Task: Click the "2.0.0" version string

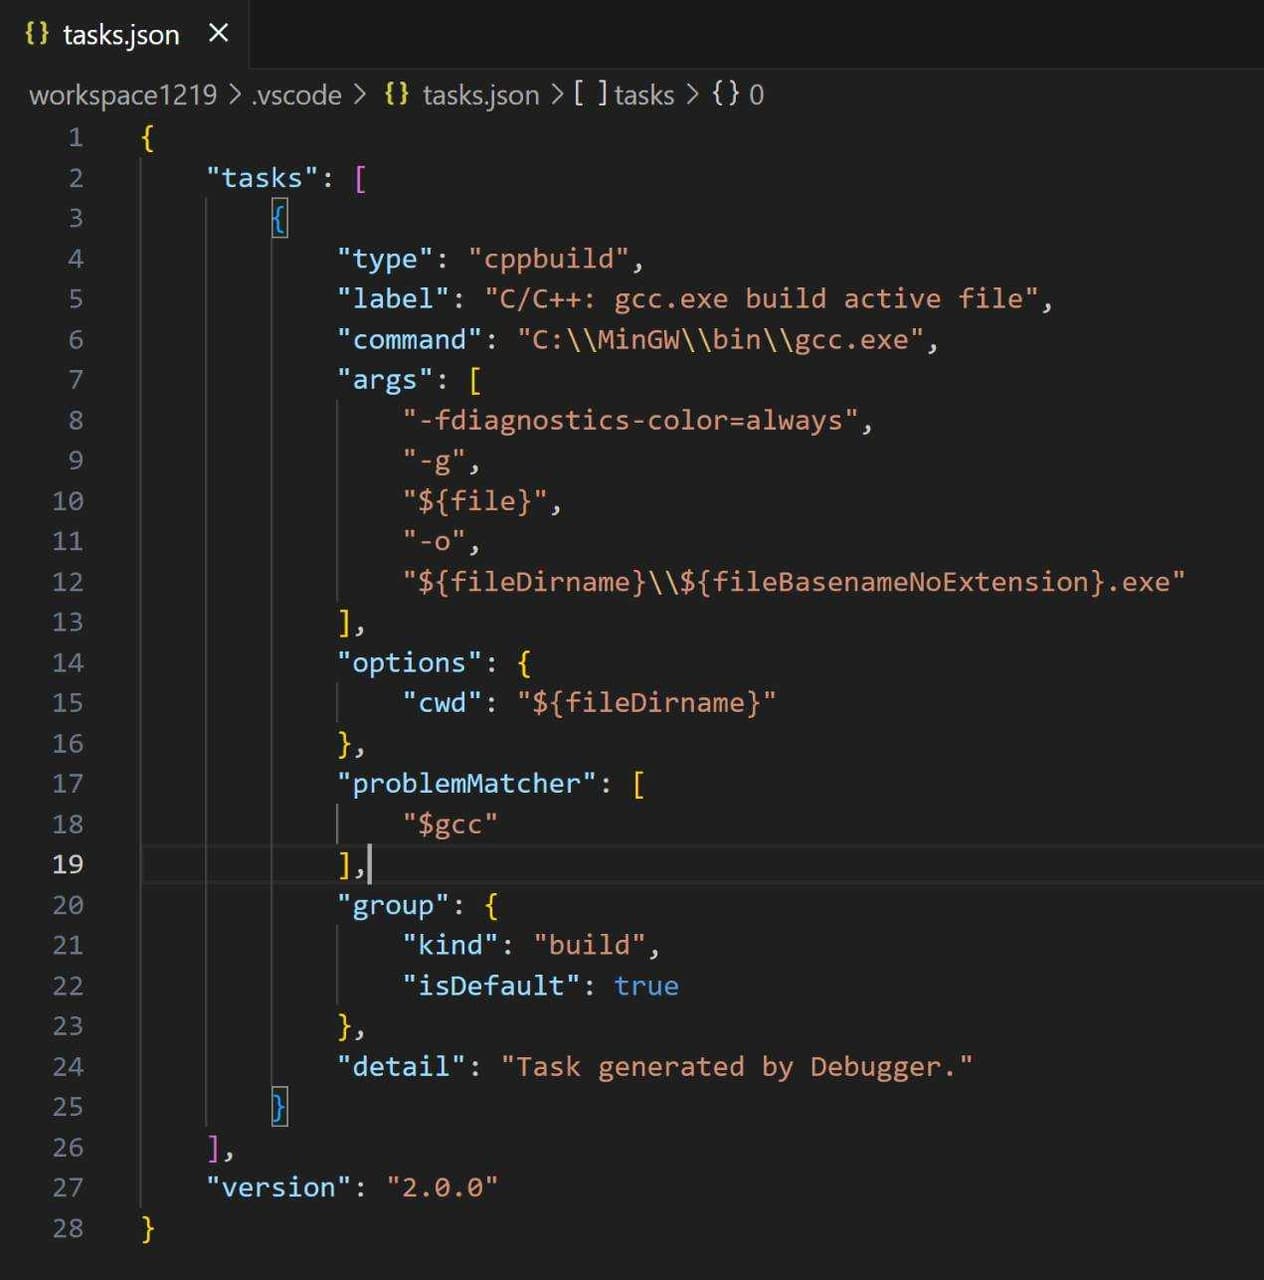Action: [442, 1188]
